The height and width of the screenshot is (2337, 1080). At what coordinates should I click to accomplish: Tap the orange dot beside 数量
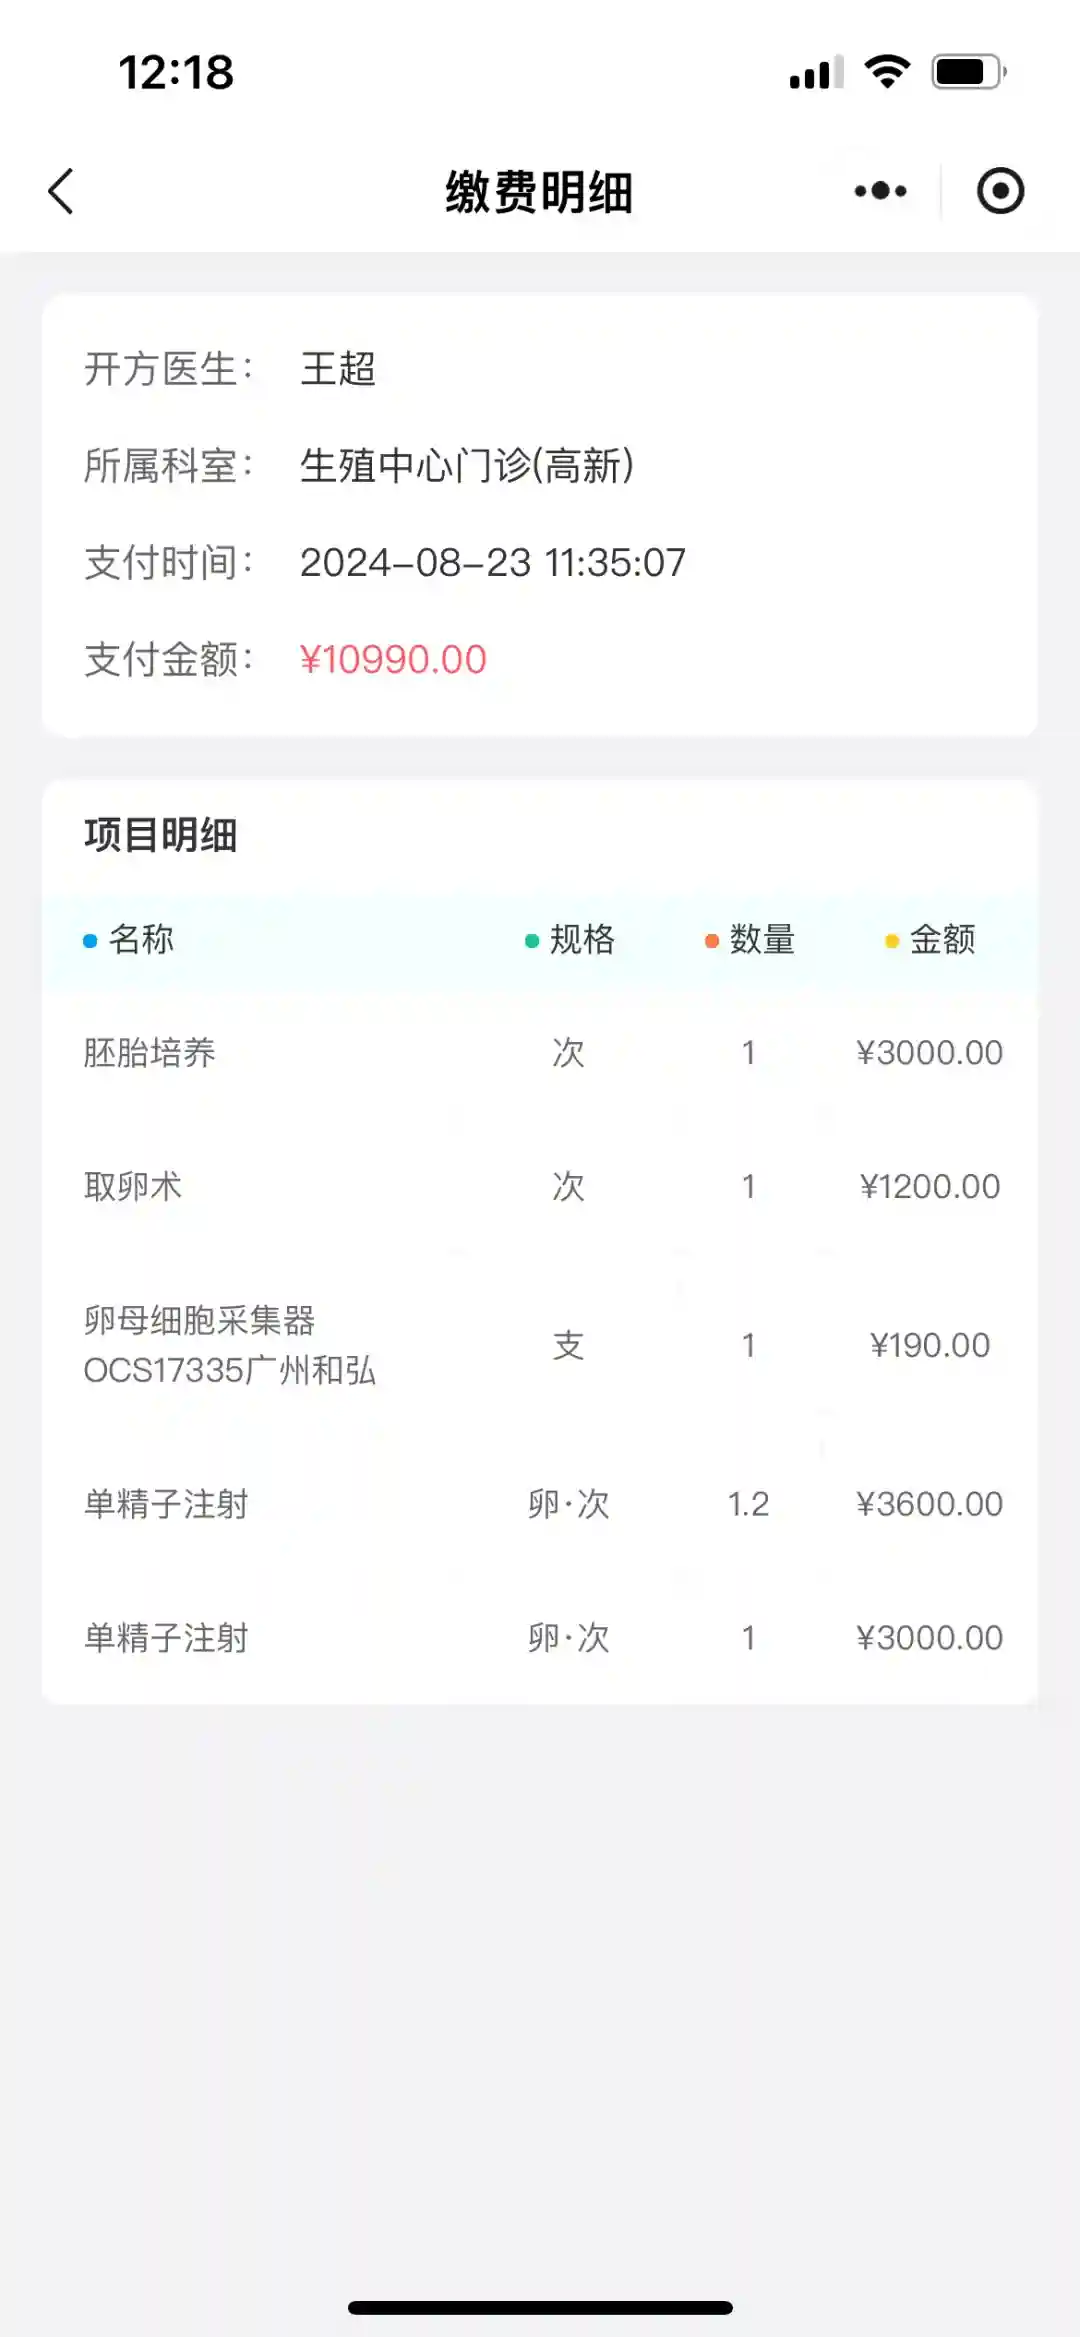tap(711, 941)
